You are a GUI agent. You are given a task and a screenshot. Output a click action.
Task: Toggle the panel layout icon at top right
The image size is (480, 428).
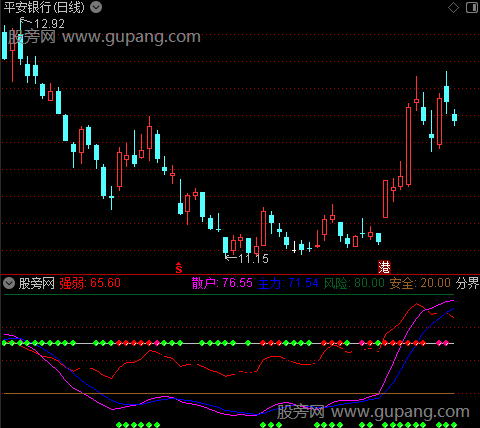[472, 7]
